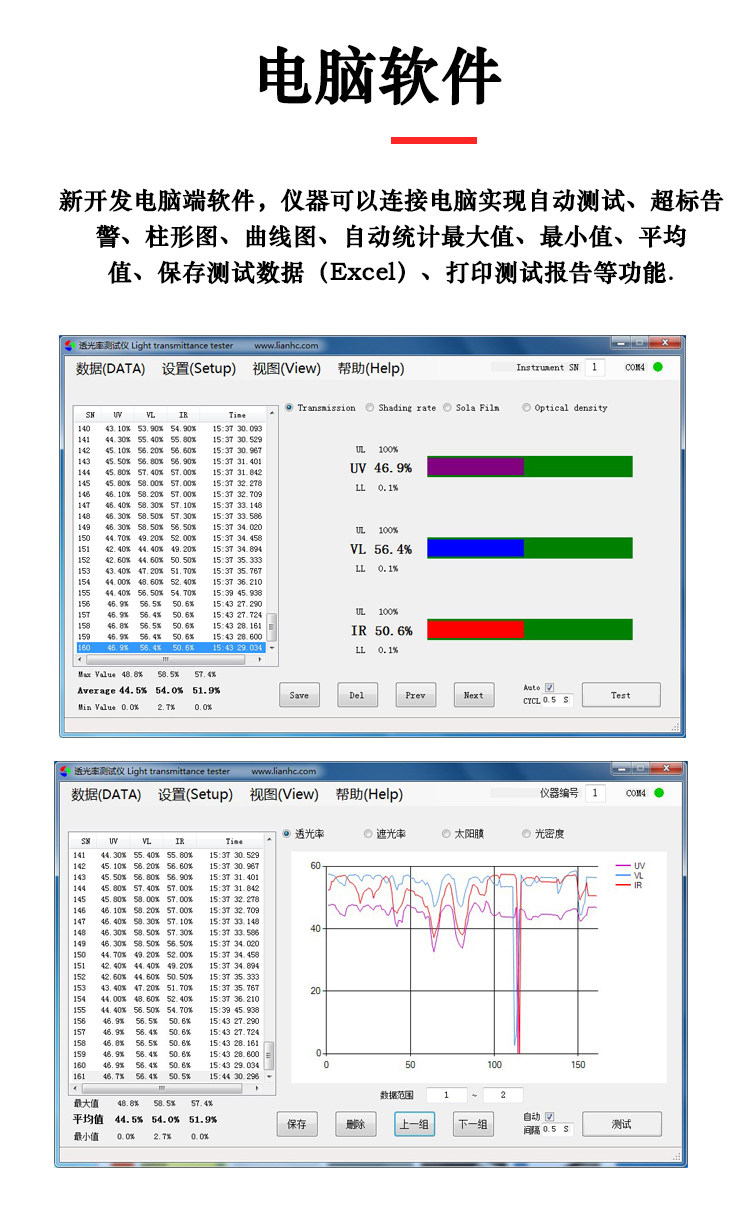Click the blue VL transmittance bar

coord(475,548)
